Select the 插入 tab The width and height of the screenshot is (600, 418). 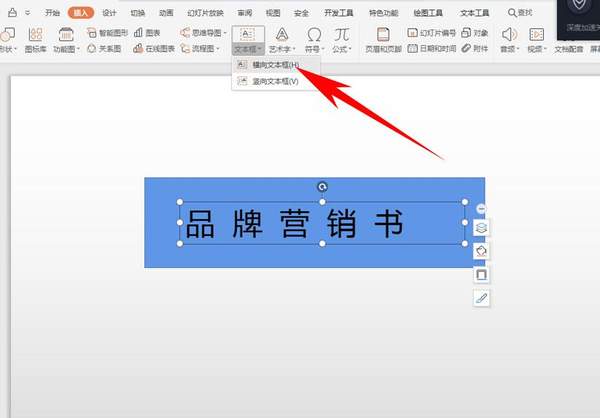click(81, 13)
